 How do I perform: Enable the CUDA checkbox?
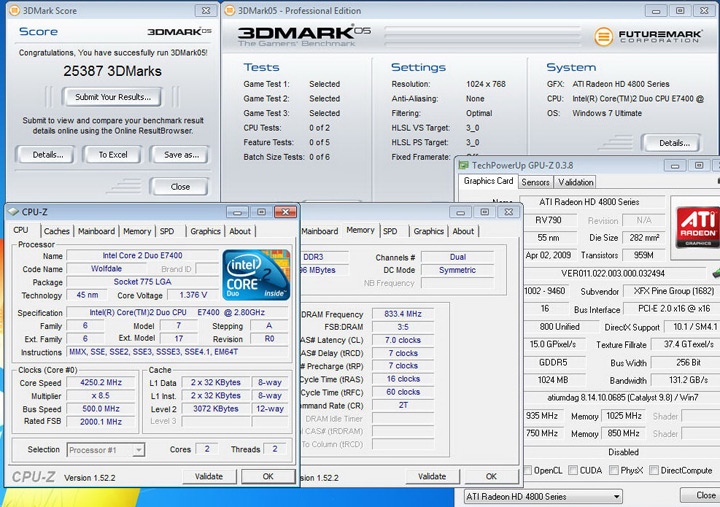pos(573,470)
